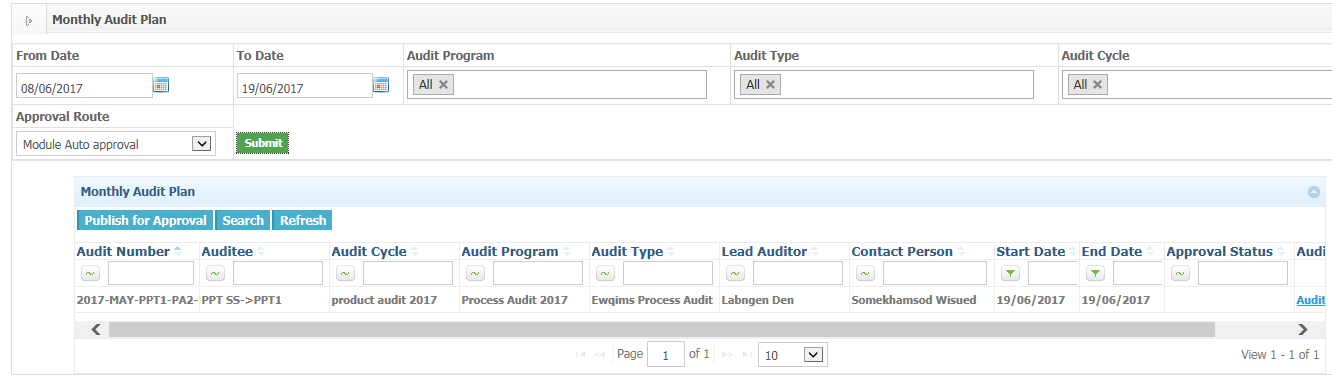Open the To Date calendar picker icon

click(381, 85)
